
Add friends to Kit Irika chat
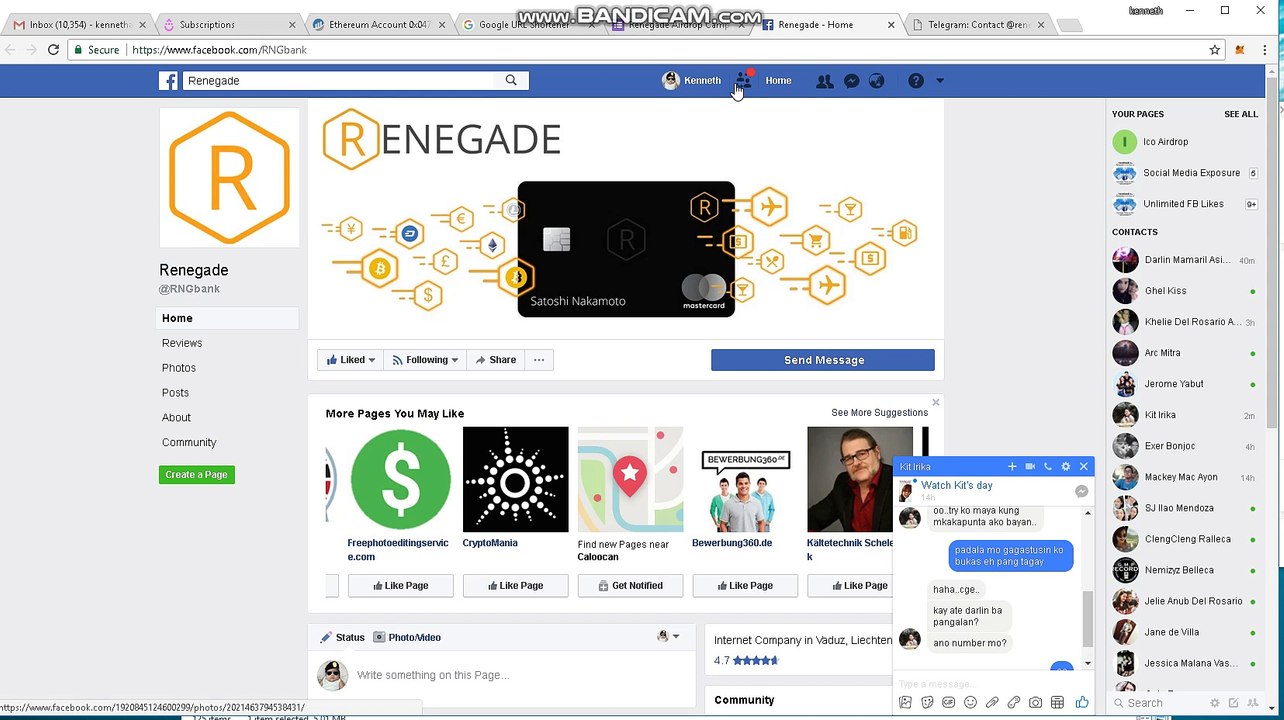coord(1012,467)
